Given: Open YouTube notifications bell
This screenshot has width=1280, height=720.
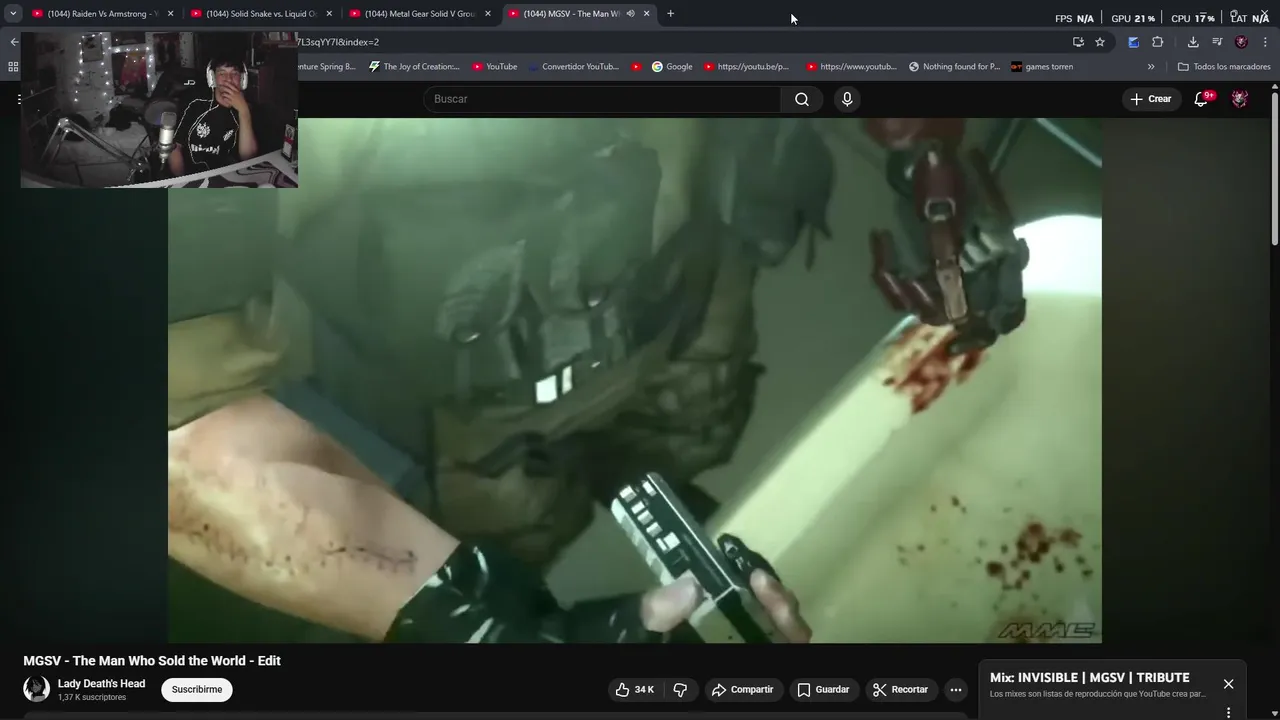Looking at the screenshot, I should click(1202, 99).
